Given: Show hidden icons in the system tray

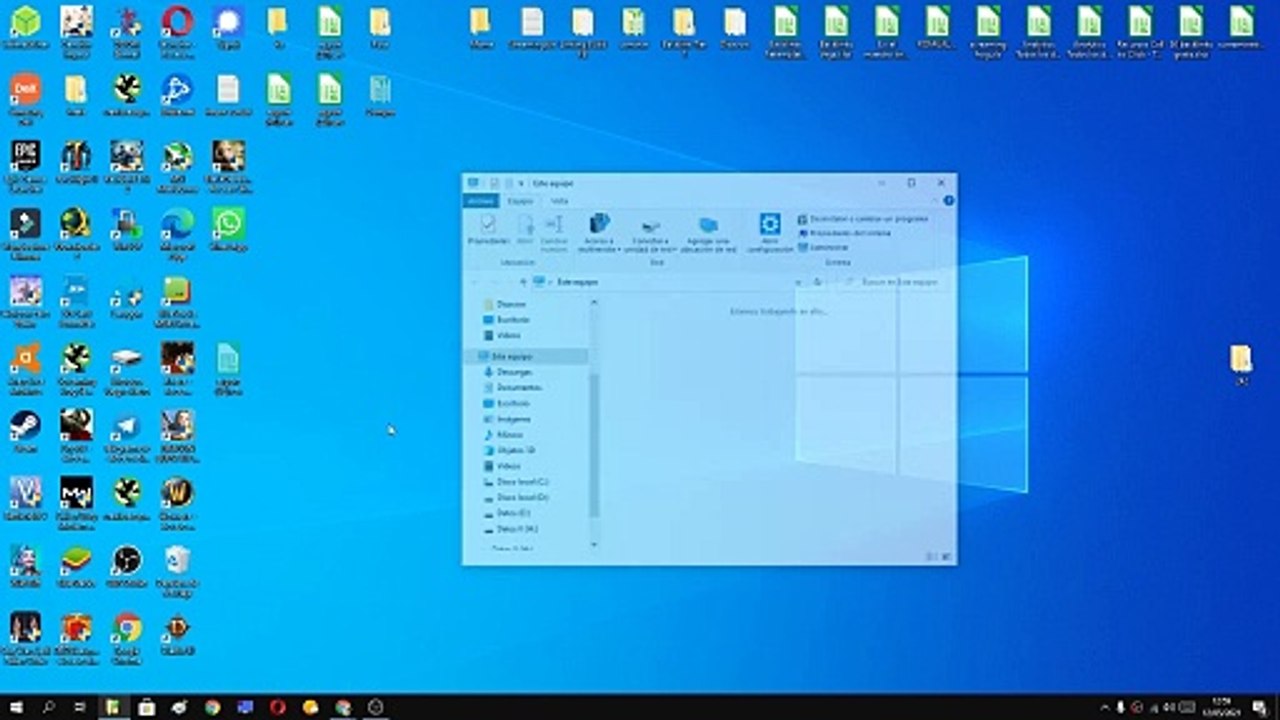Looking at the screenshot, I should pyautogui.click(x=1105, y=707).
